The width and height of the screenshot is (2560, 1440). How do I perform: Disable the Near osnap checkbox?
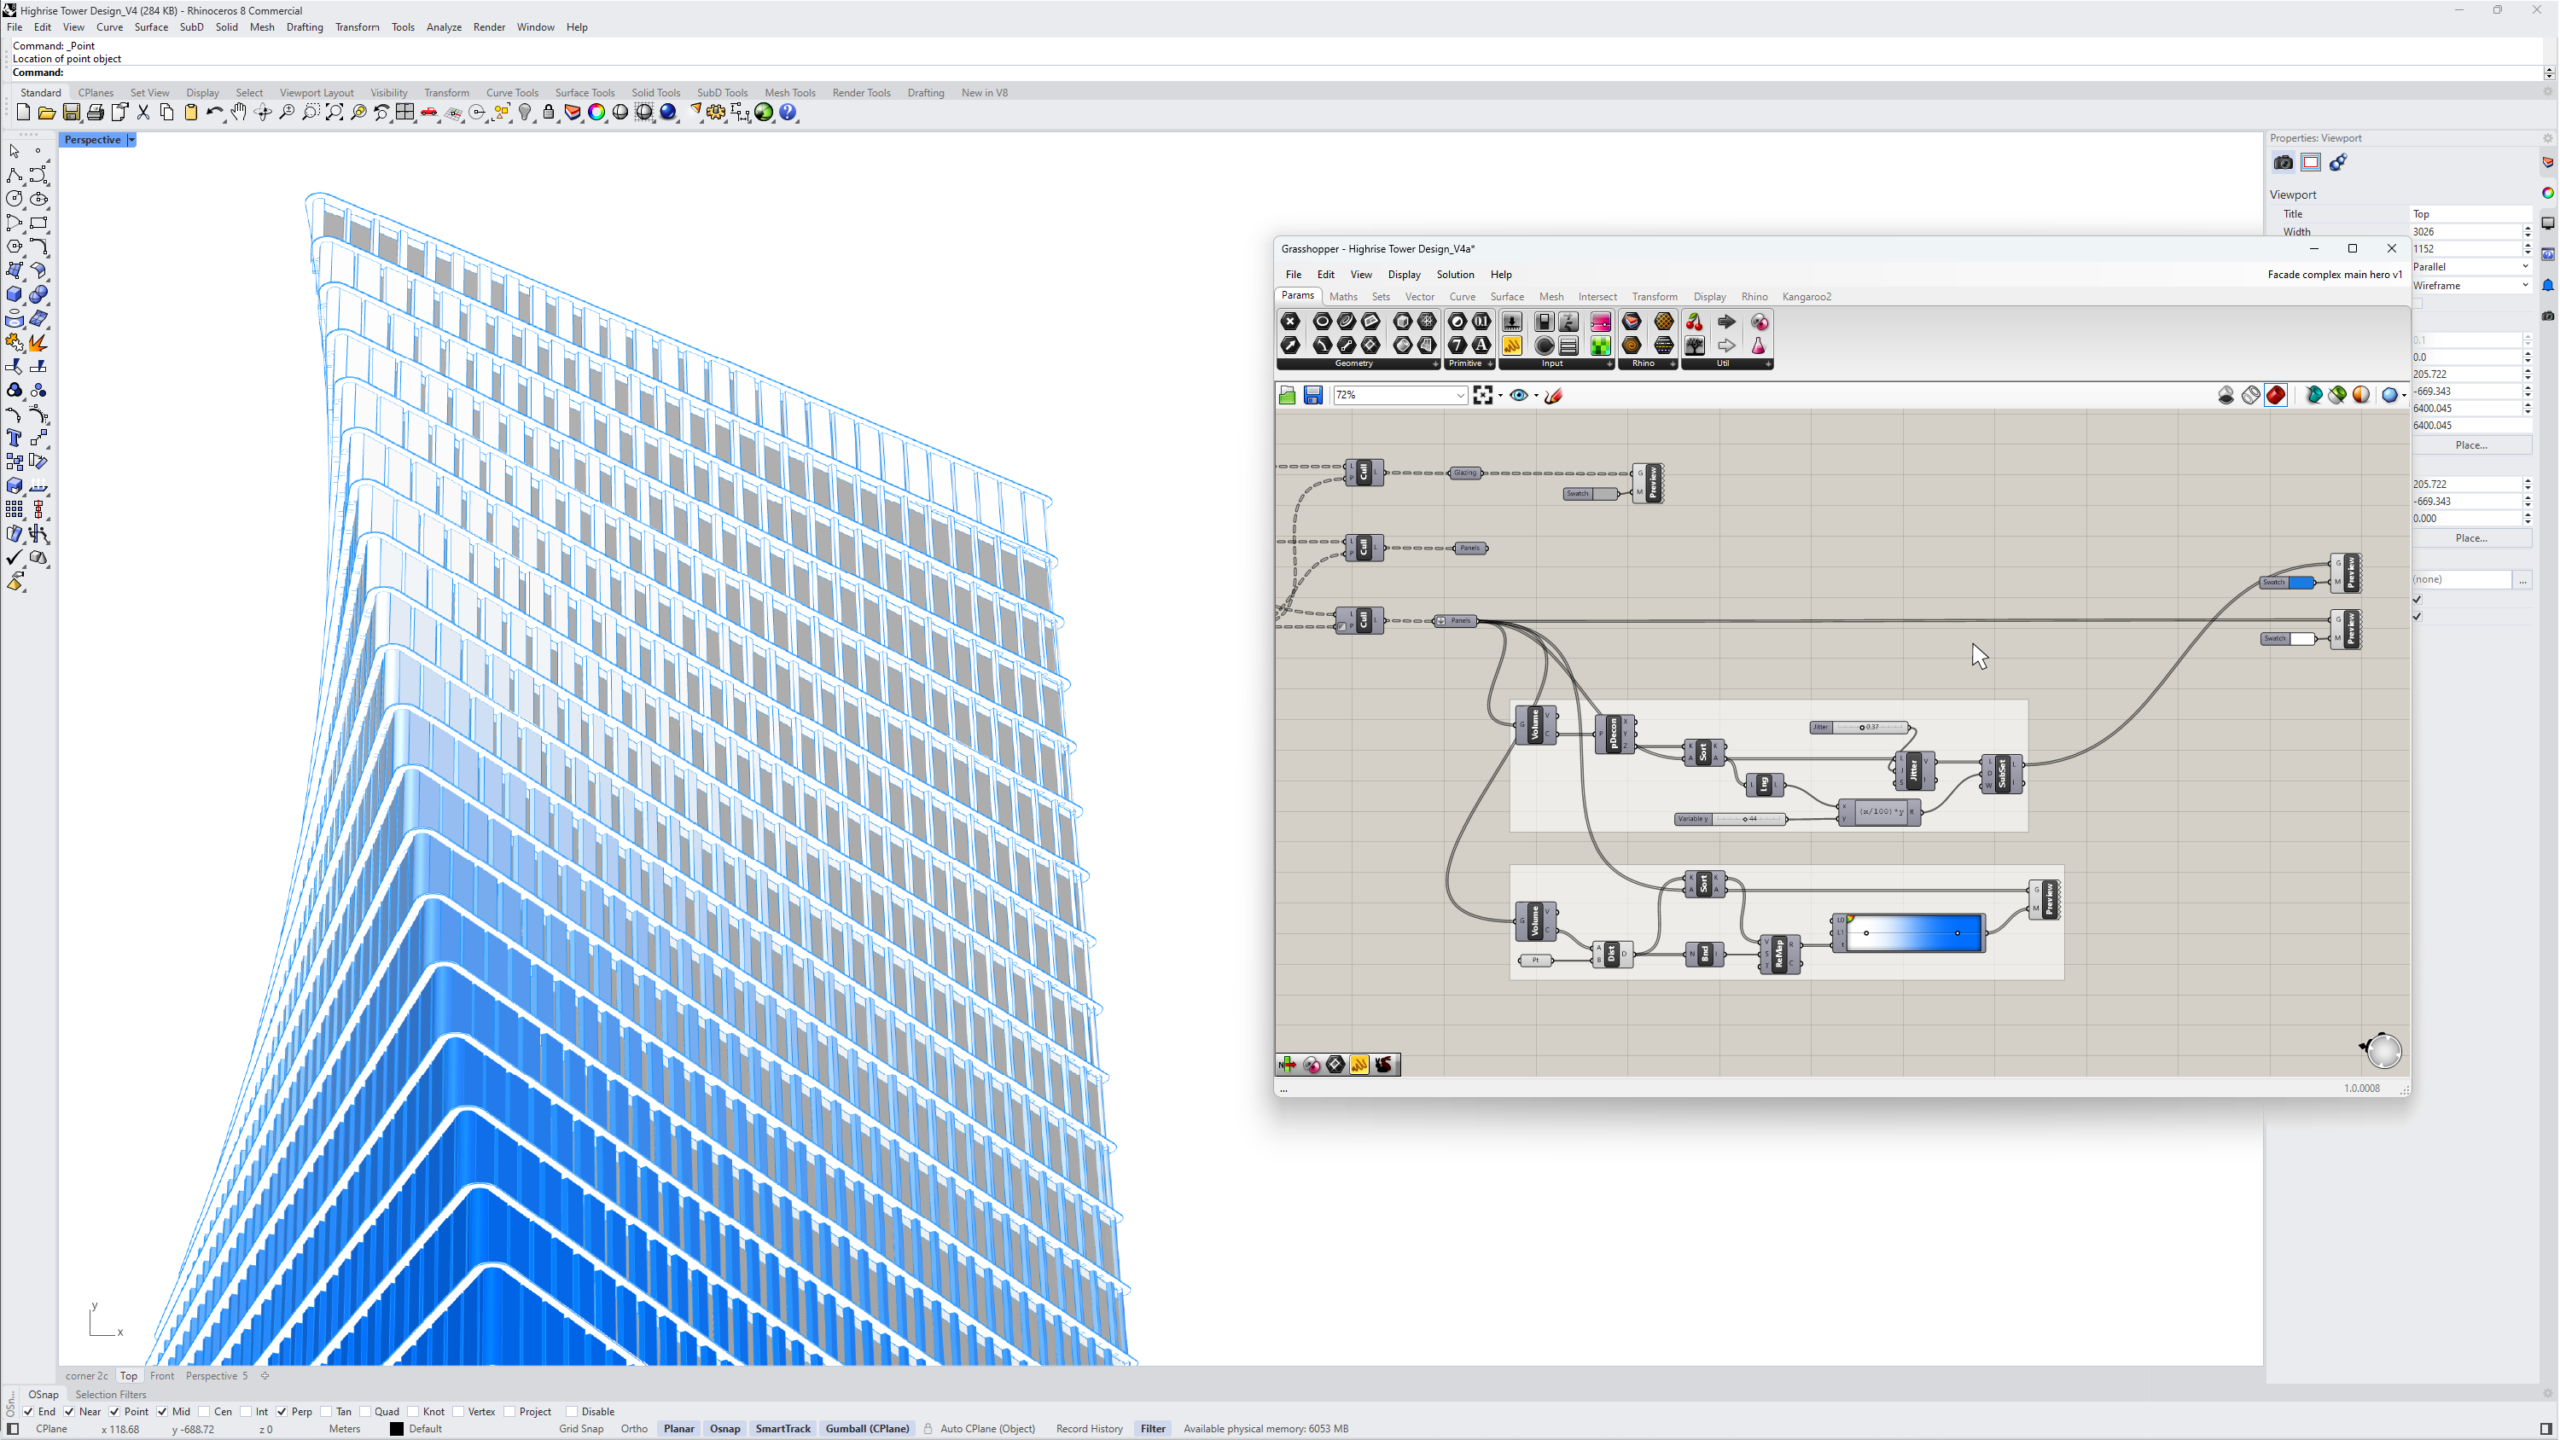68,1411
